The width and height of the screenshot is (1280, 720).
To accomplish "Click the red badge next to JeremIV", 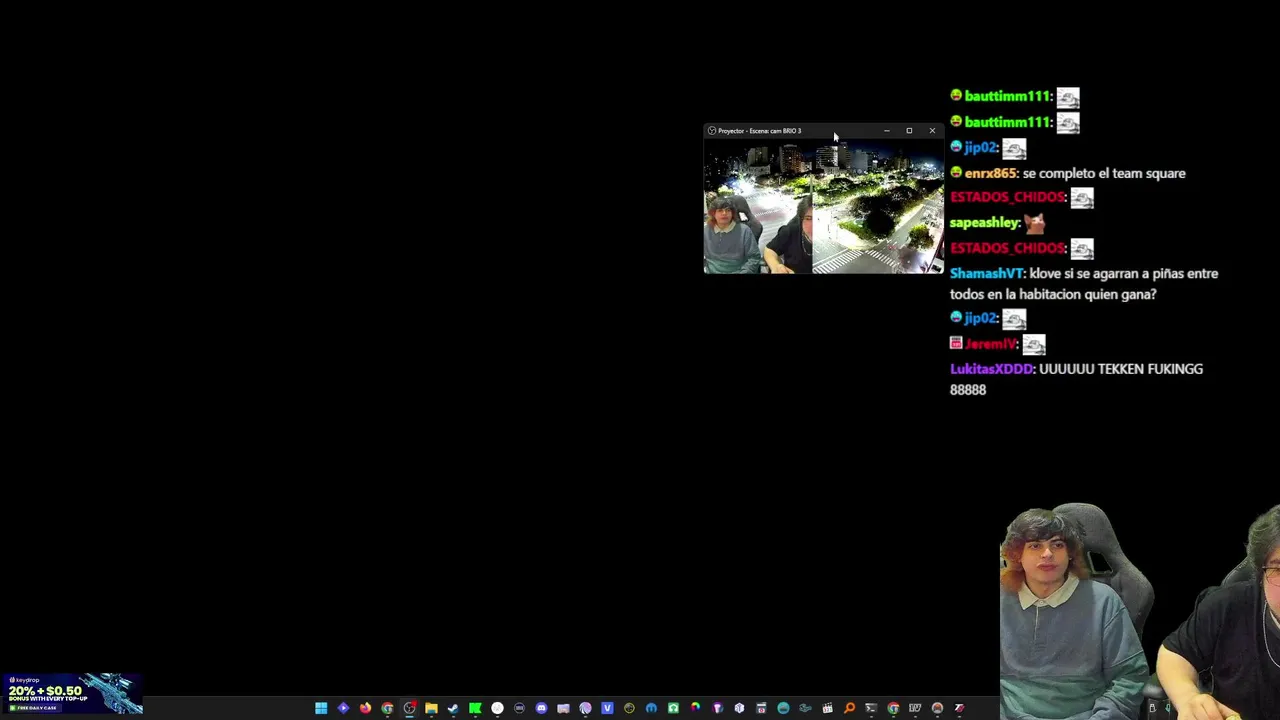I will point(956,343).
